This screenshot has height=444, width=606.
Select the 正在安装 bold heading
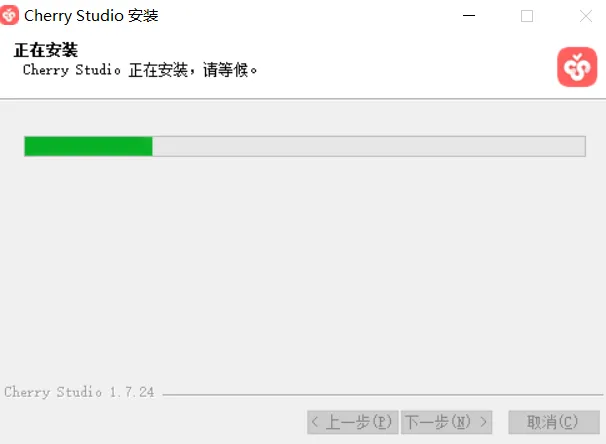(46, 50)
